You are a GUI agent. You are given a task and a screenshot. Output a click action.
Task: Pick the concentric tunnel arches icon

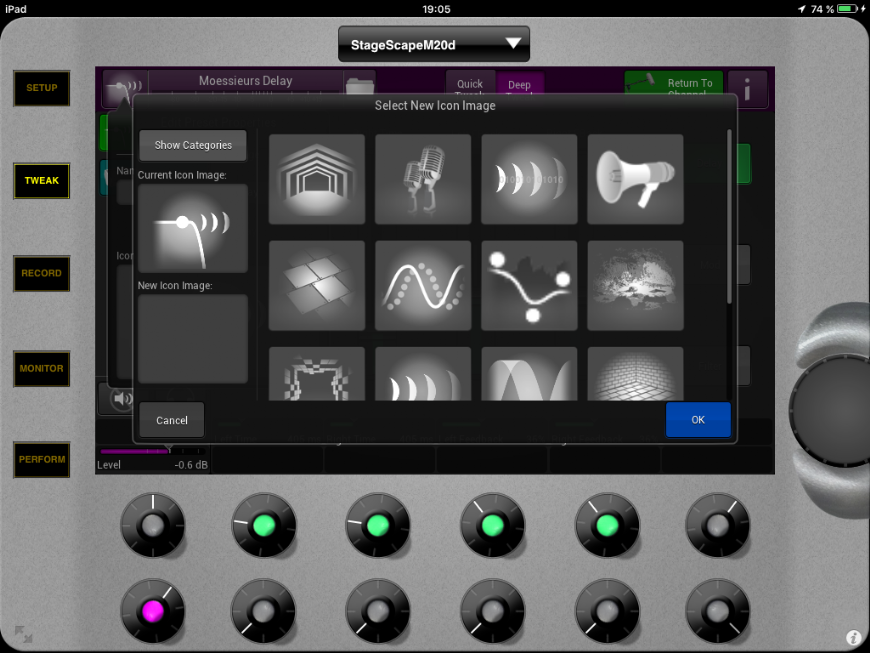317,179
